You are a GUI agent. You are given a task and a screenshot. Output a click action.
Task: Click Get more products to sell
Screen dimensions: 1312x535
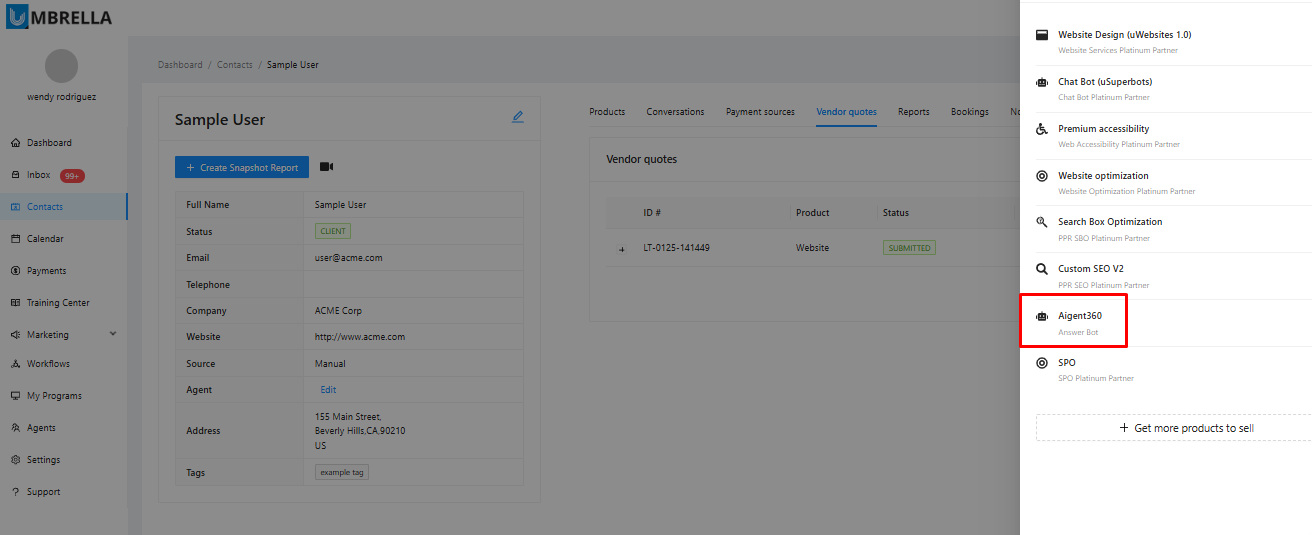(x=1185, y=428)
